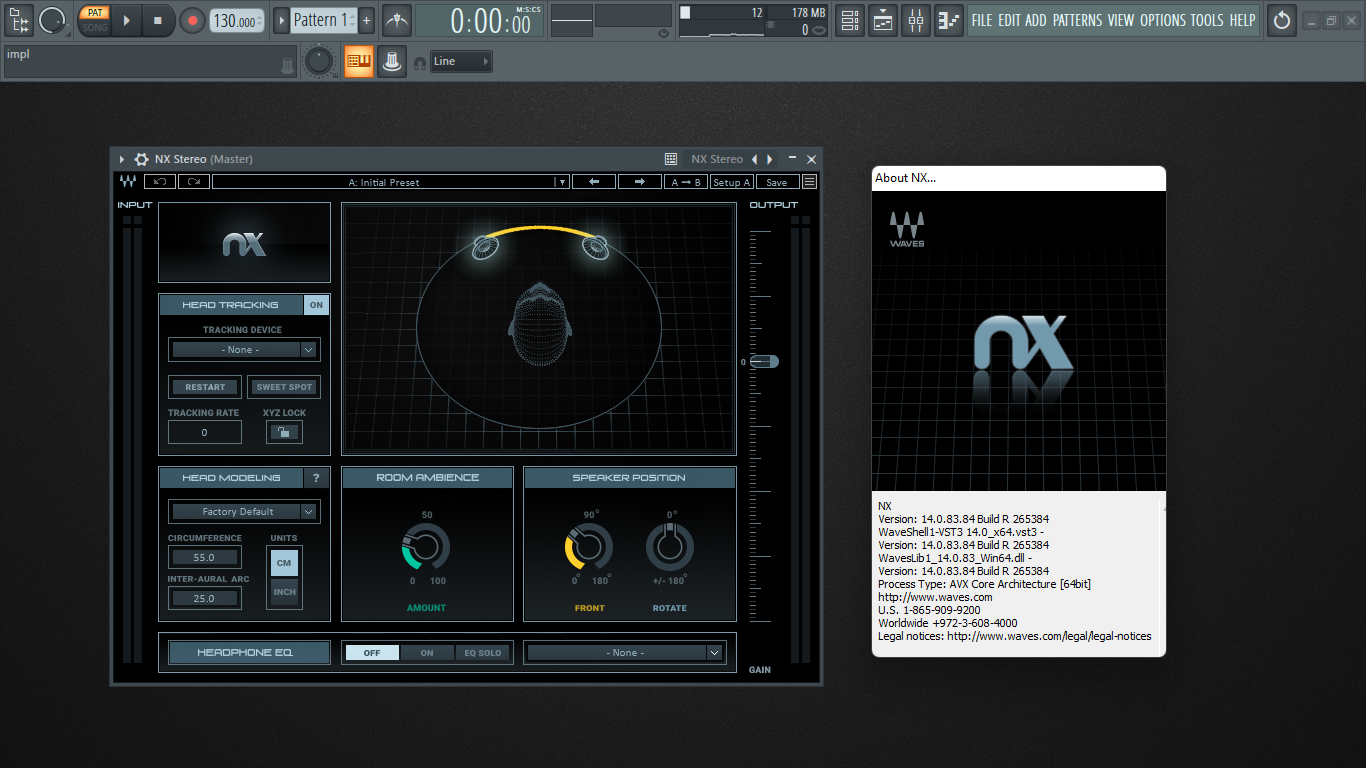1366x768 pixels.
Task: Open Head Modeling help question mark
Action: click(x=316, y=478)
